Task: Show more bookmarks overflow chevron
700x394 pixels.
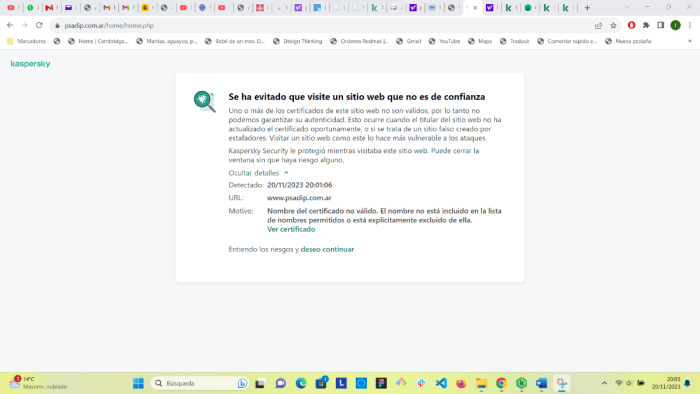Action: 690,41
